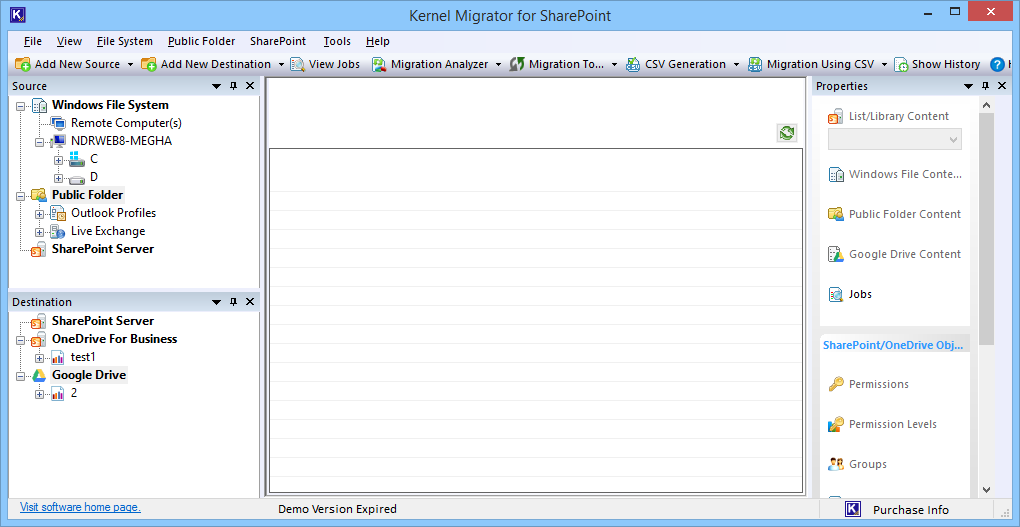This screenshot has height=527, width=1020.
Task: Click the help question mark icon
Action: coord(997,64)
